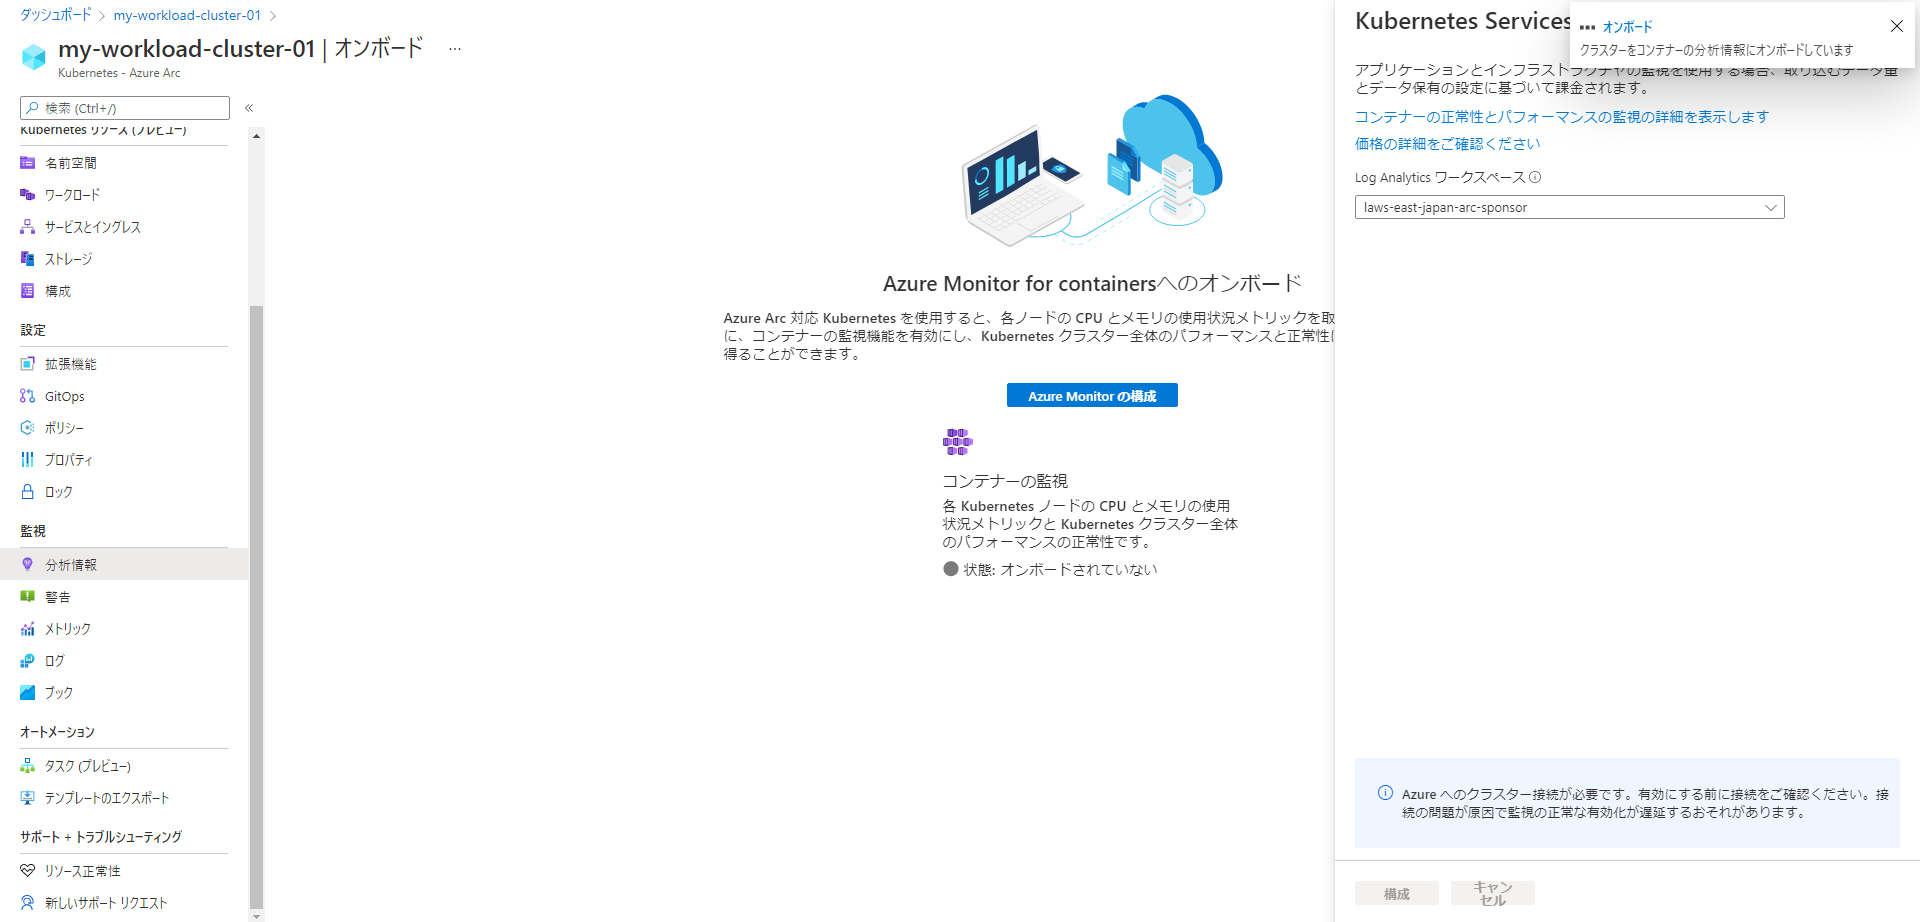Click the 警告 alerts icon

point(28,597)
